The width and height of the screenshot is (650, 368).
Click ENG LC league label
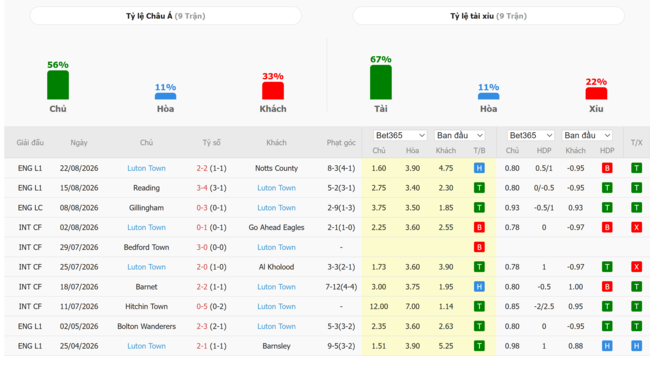30,208
